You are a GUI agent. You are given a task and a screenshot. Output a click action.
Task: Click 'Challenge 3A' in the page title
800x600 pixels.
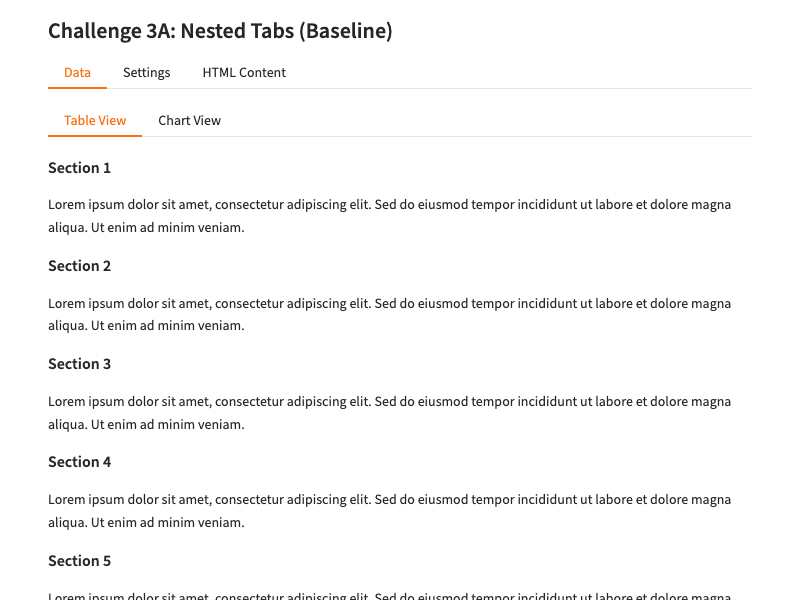click(110, 31)
